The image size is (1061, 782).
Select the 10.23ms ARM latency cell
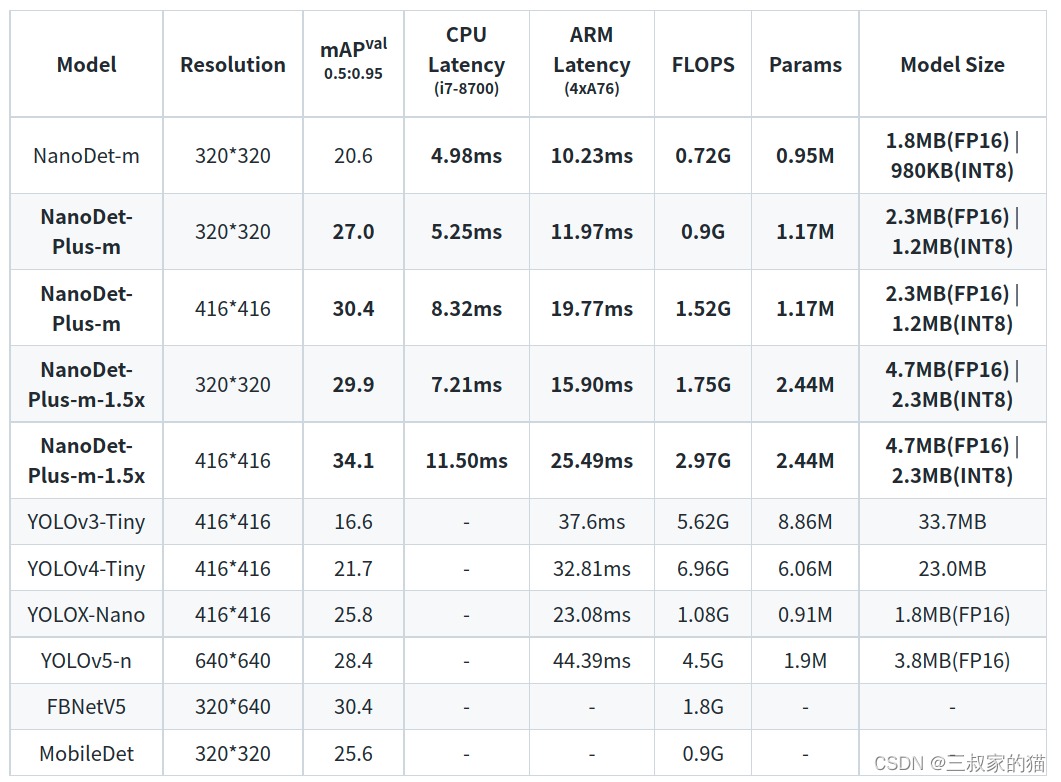coord(591,156)
